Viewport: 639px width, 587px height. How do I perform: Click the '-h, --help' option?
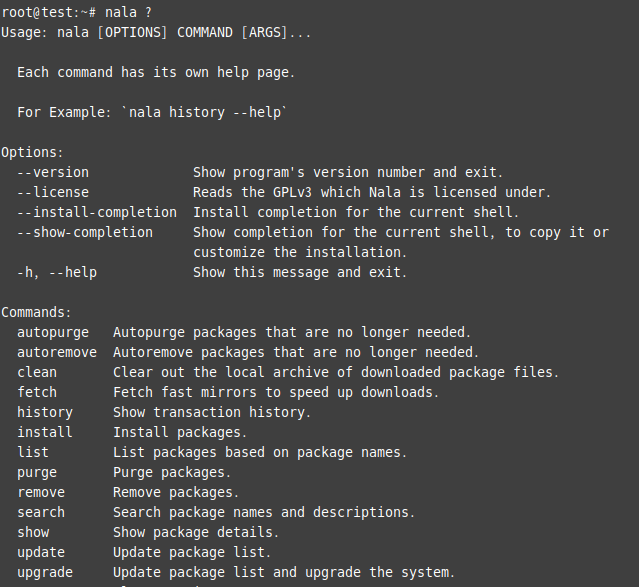(57, 272)
